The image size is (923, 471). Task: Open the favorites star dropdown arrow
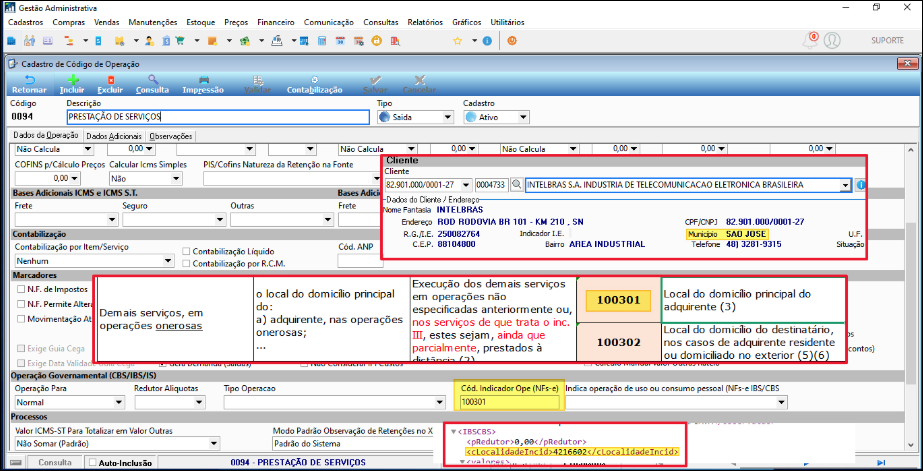coord(474,41)
